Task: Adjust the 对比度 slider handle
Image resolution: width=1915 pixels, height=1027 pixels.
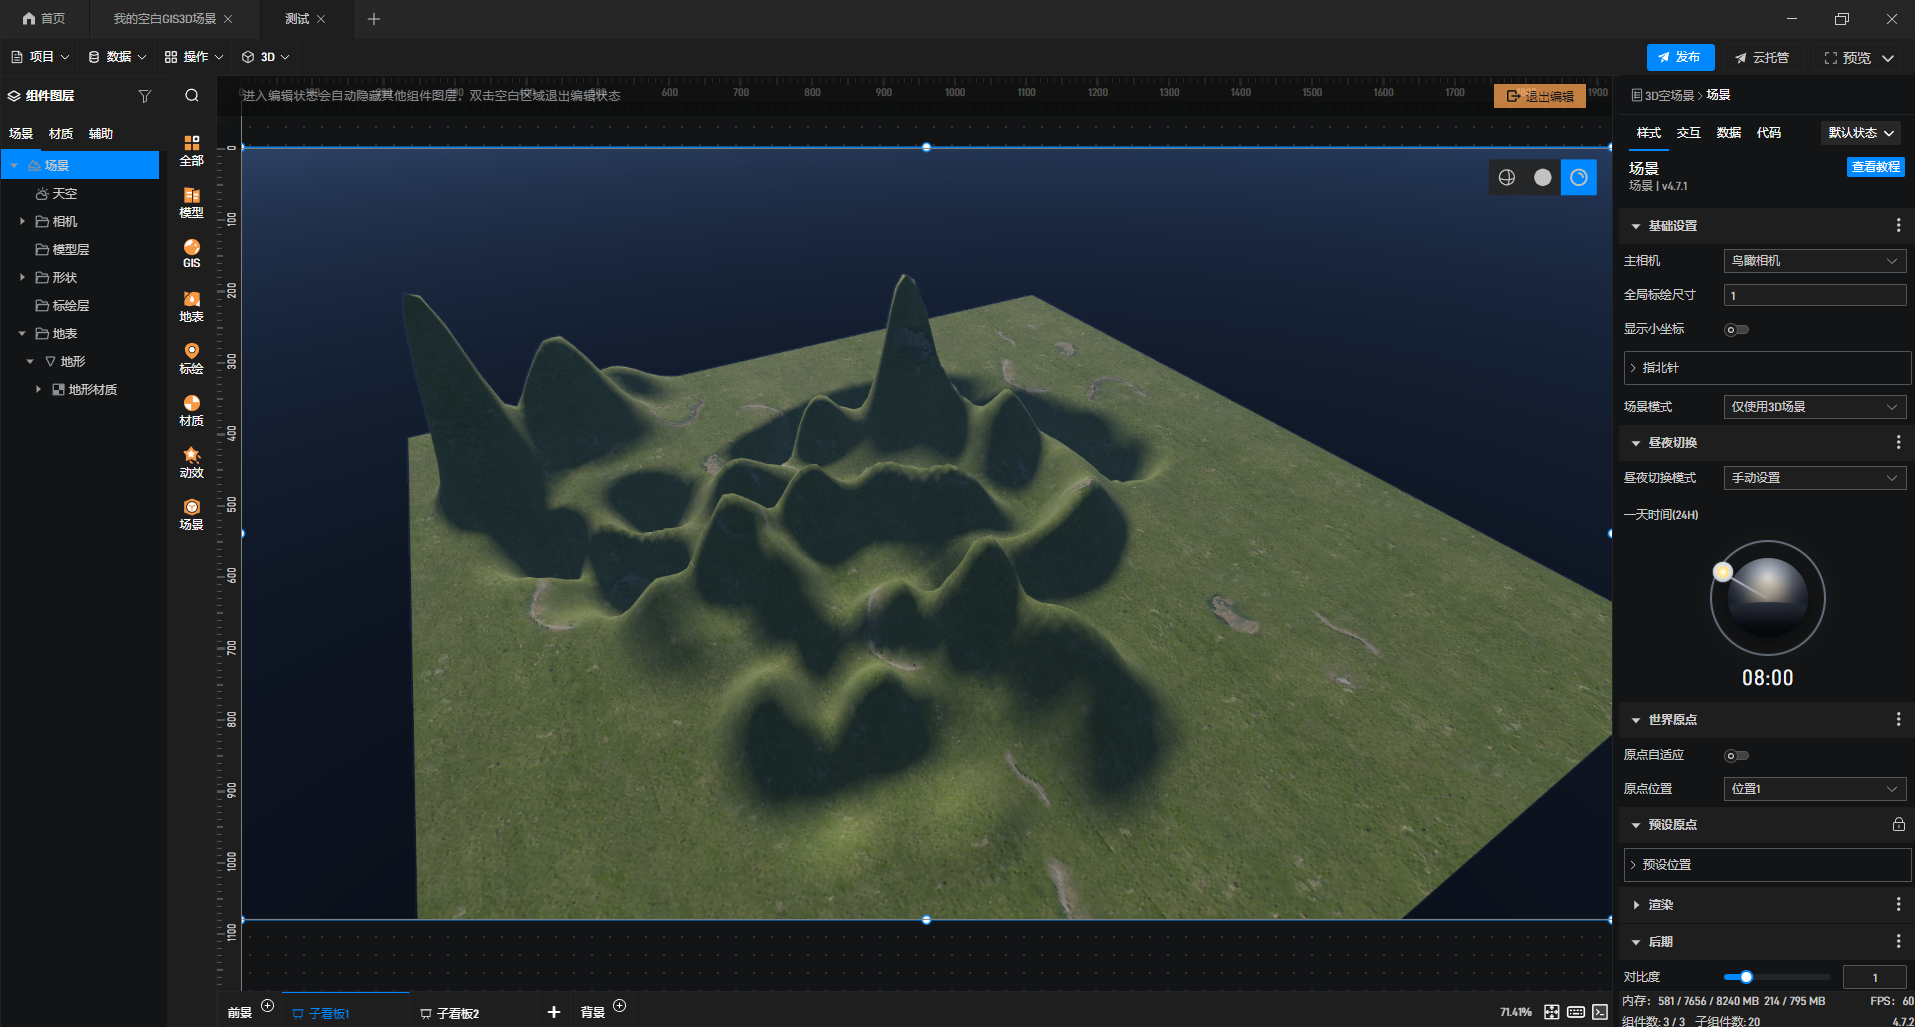Action: point(1746,977)
